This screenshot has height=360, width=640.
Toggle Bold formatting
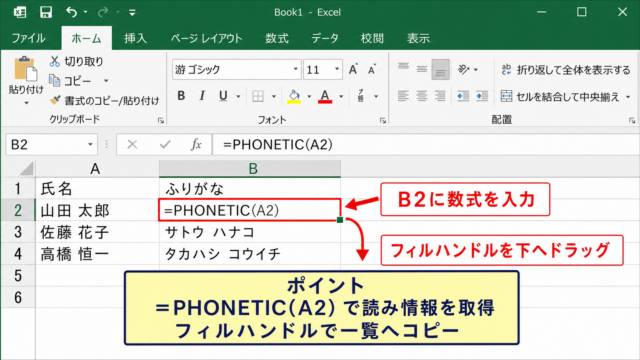click(x=181, y=96)
